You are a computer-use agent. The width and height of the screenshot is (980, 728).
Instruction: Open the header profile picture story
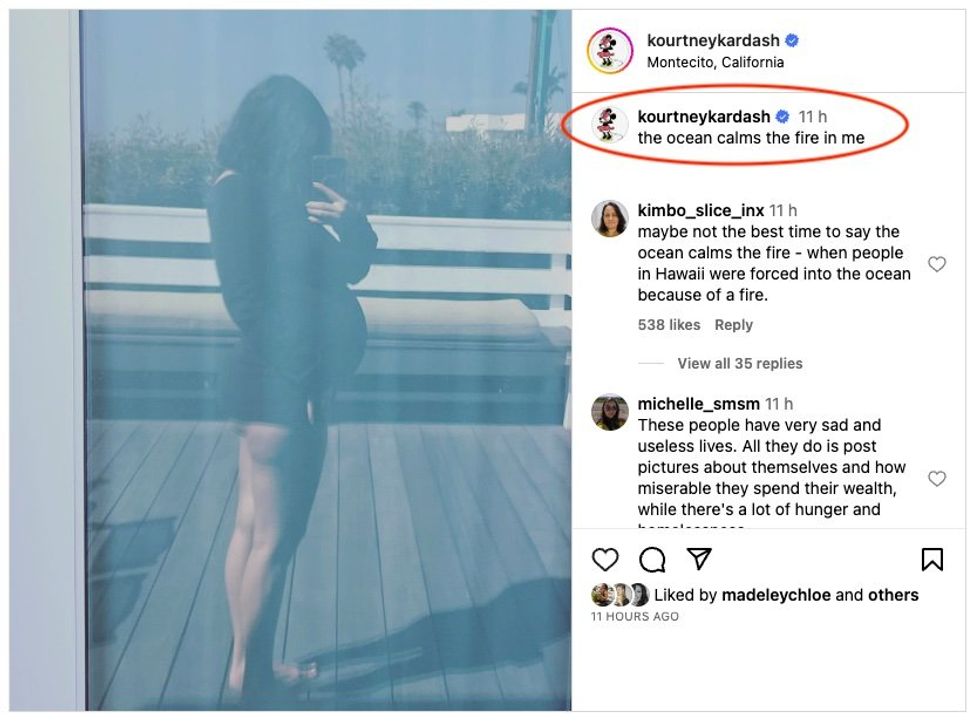[610, 50]
